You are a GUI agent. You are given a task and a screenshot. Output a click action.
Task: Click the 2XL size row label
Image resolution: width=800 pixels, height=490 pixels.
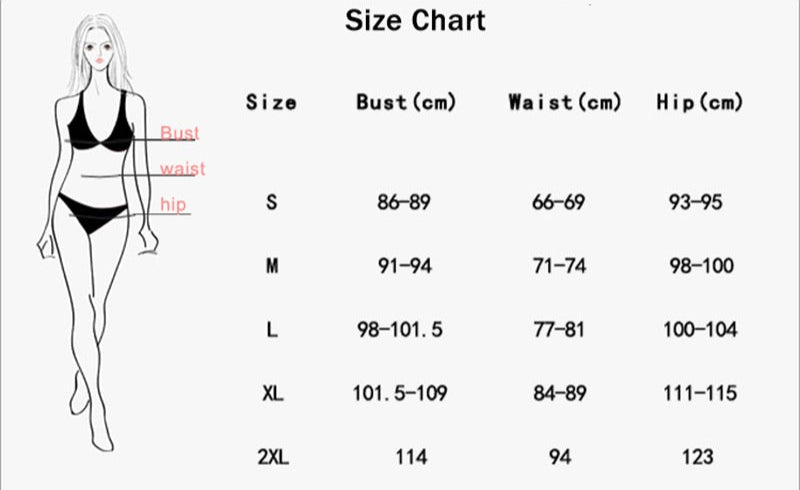[x=271, y=457]
